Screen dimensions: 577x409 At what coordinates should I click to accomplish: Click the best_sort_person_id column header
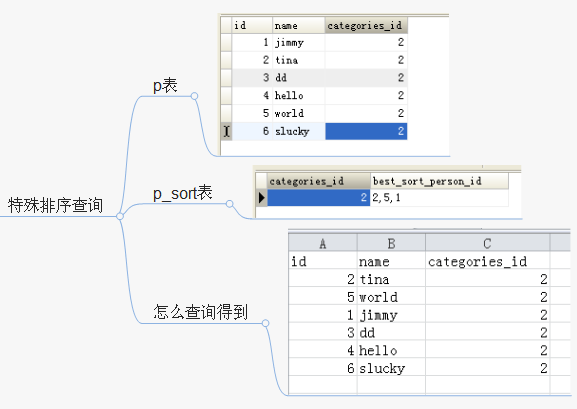pyautogui.click(x=439, y=181)
